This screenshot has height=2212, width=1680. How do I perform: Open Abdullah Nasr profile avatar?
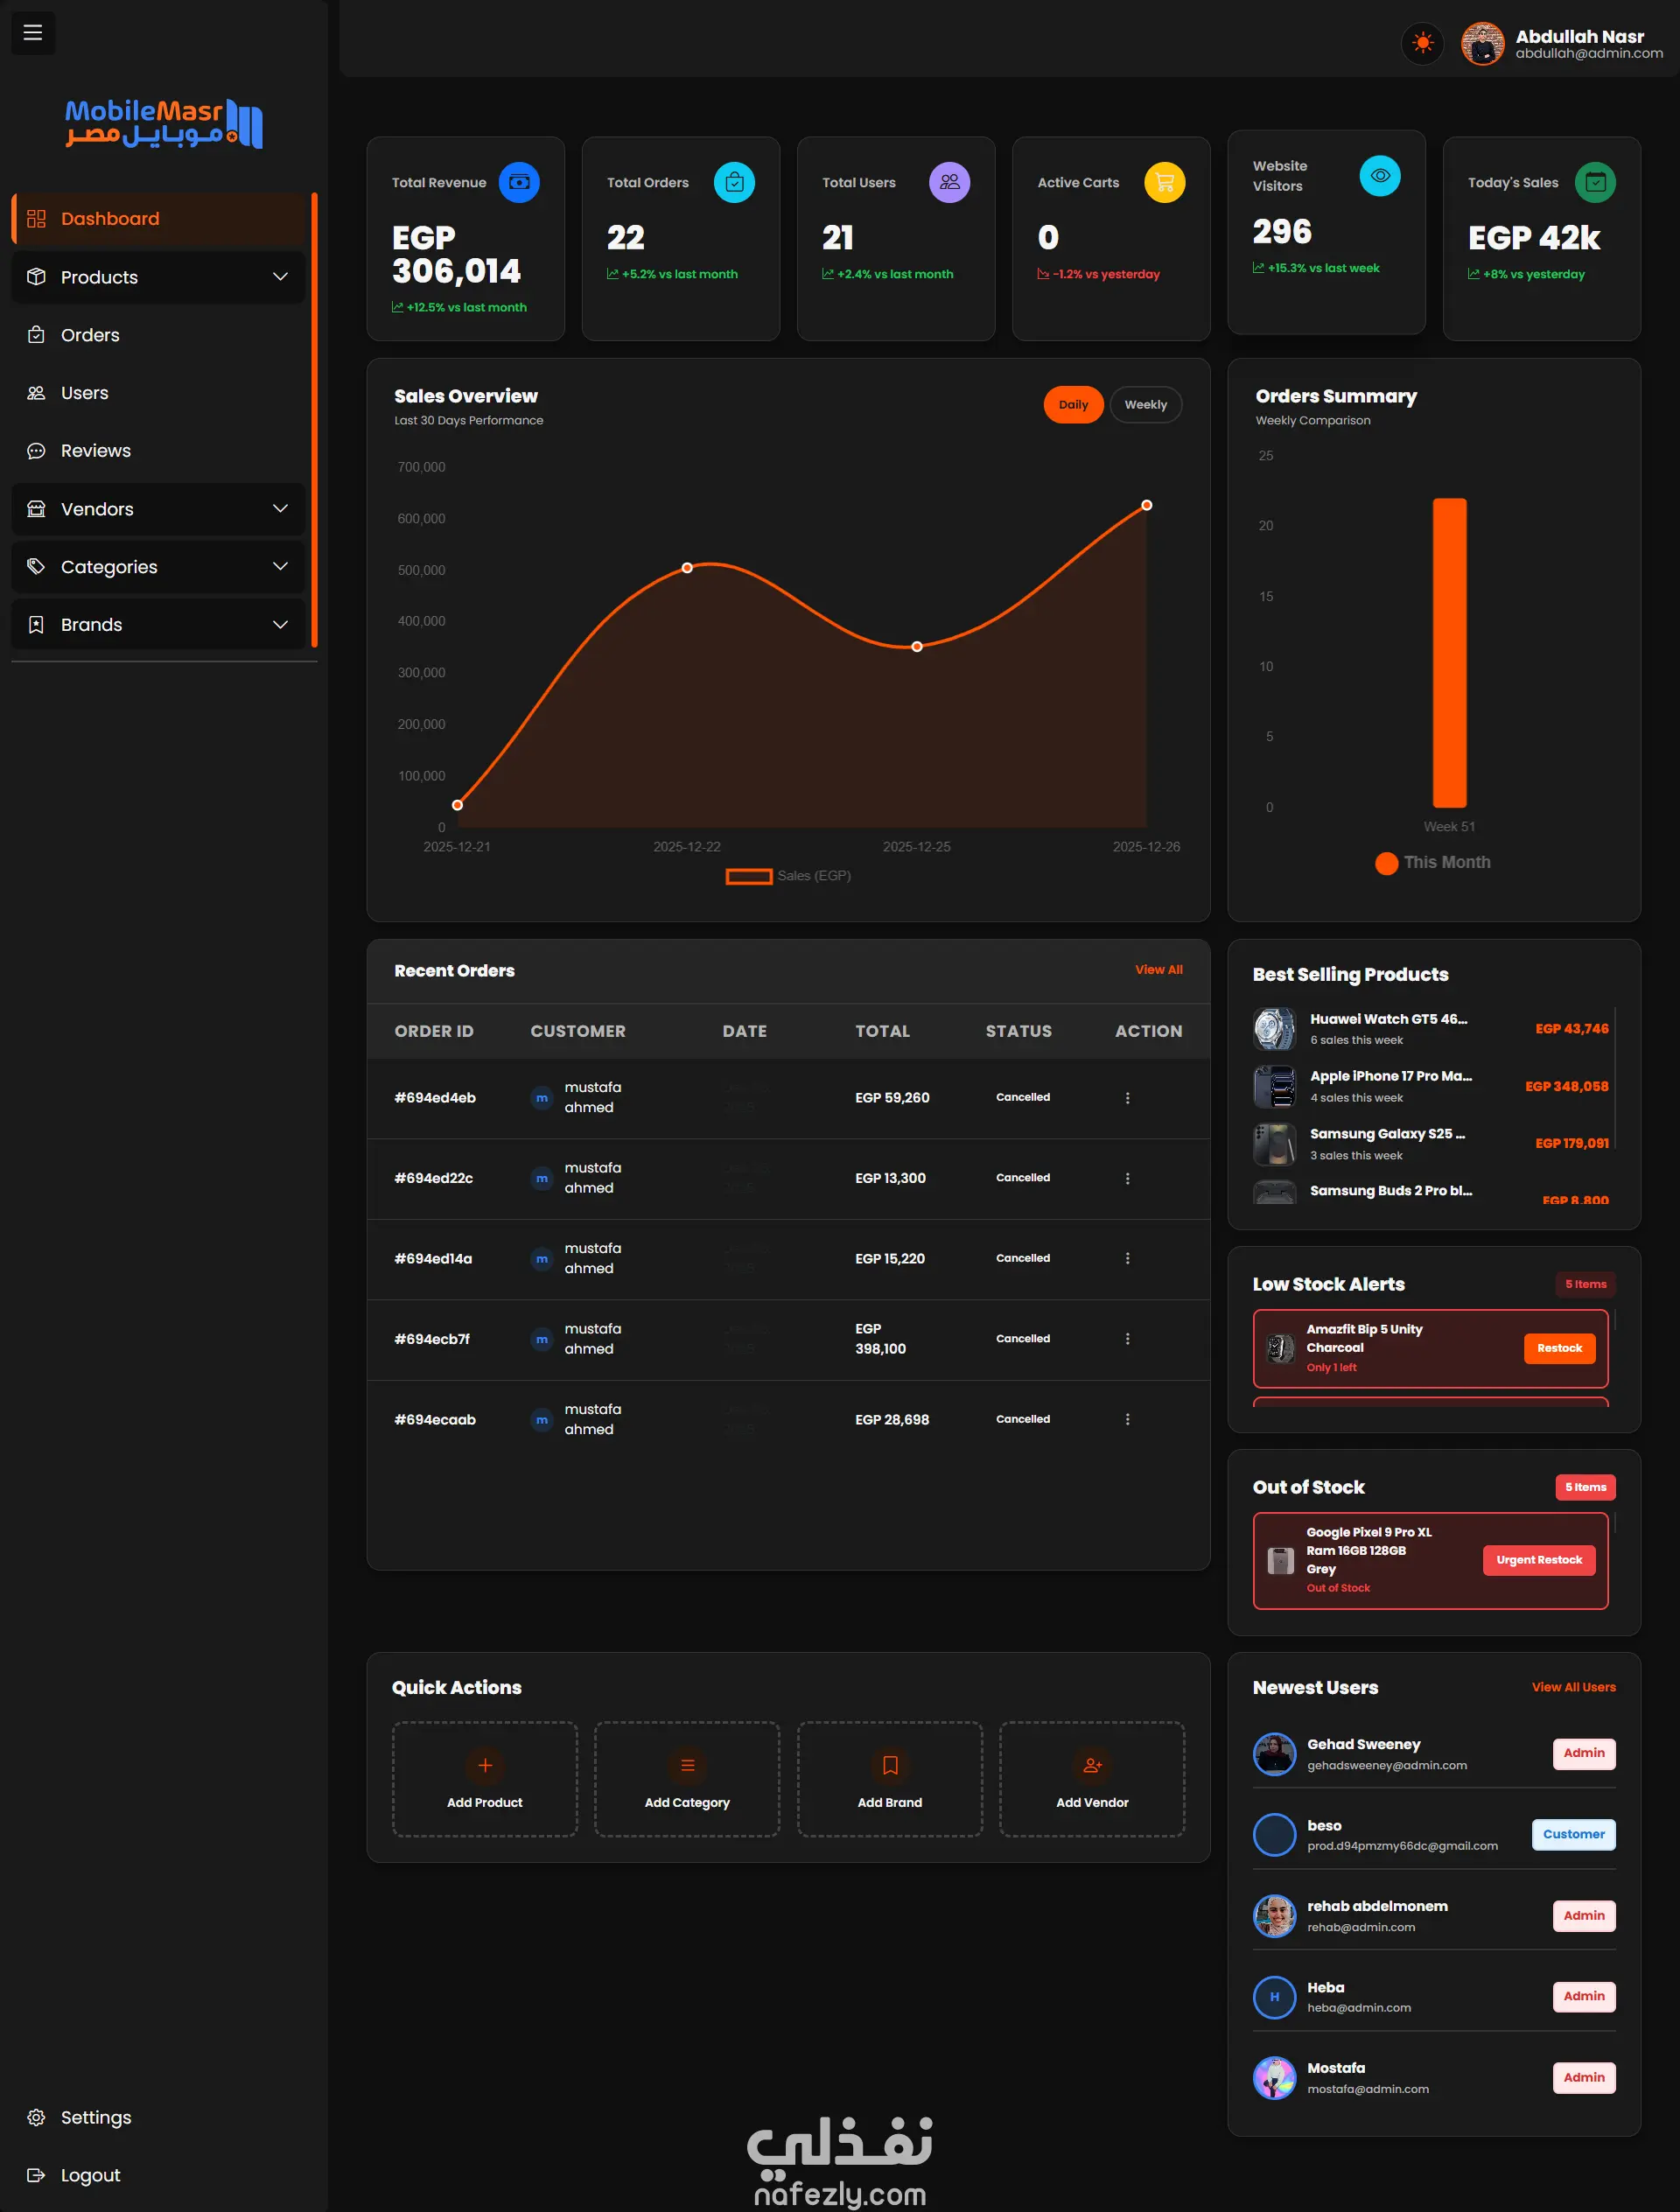click(1482, 44)
